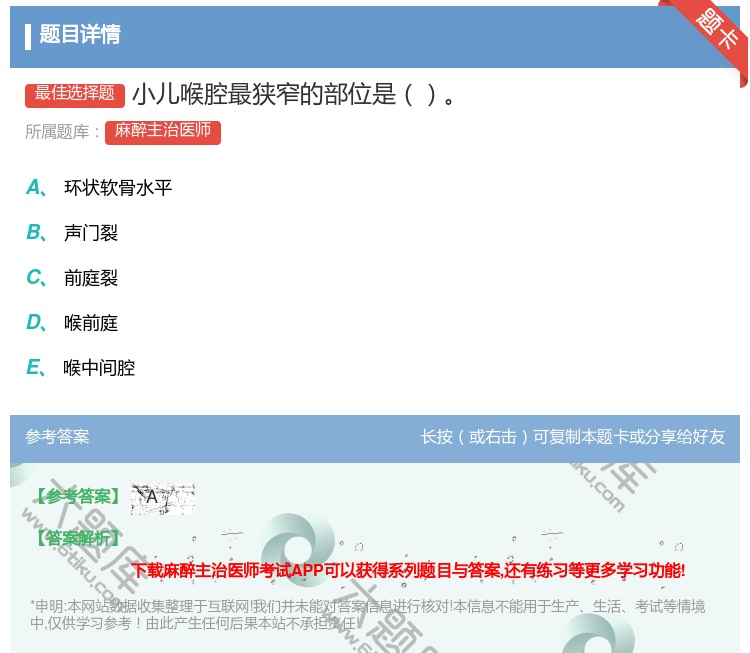The height and width of the screenshot is (653, 750).
Task: Click the captcha-style answer image showing A
Action: [x=162, y=497]
